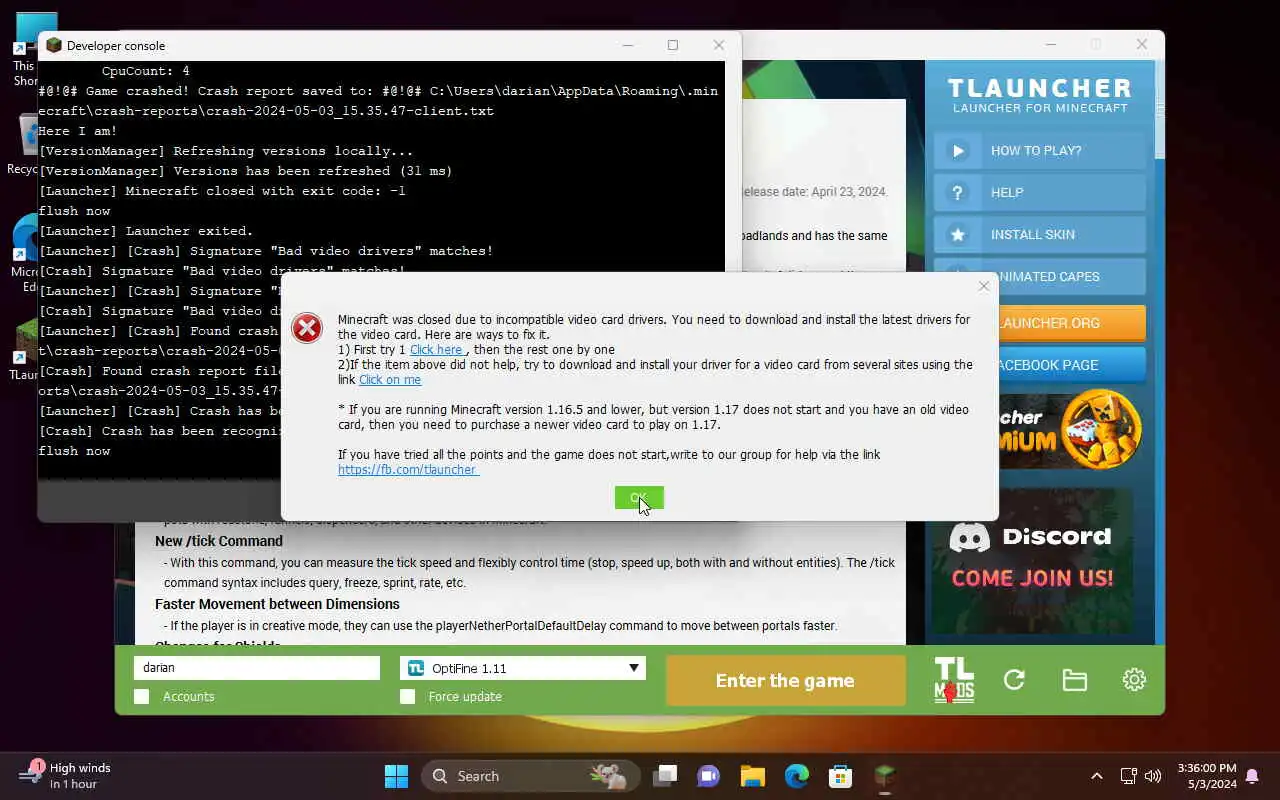1280x800 pixels.
Task: Click the HOW TO PLAY? play icon
Action: (x=958, y=151)
